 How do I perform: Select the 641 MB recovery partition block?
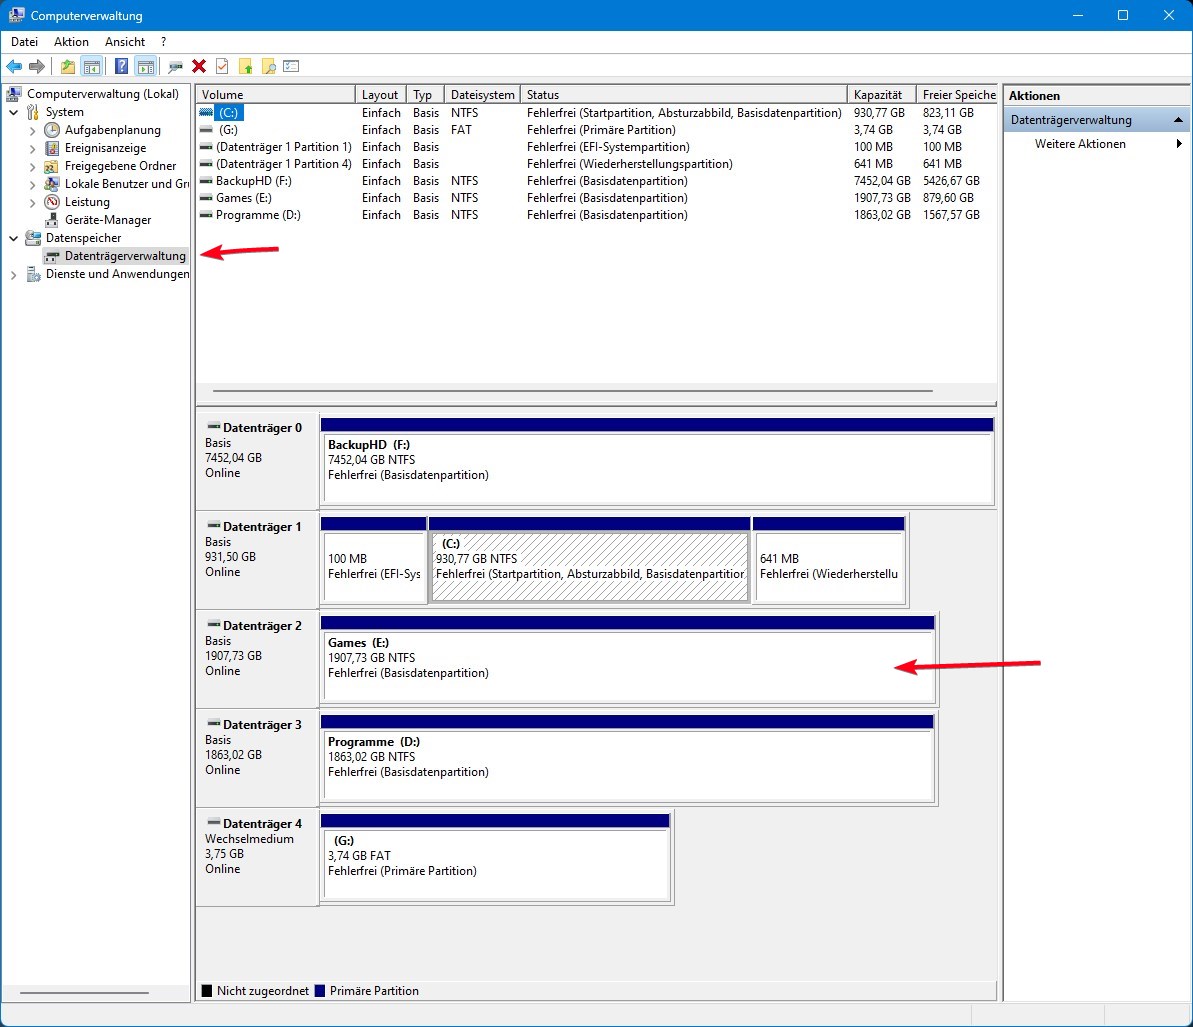point(829,561)
